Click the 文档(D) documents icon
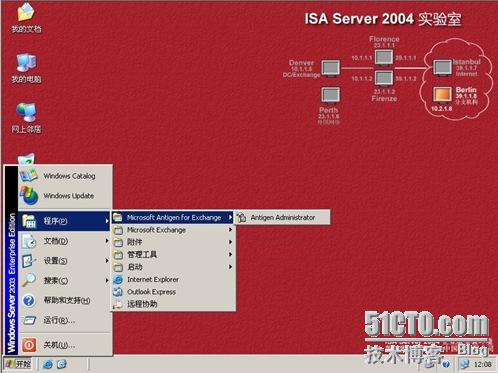The image size is (498, 373). pyautogui.click(x=29, y=241)
